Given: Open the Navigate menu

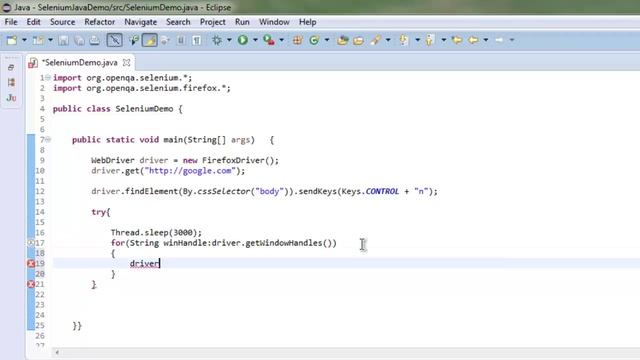Looking at the screenshot, I should tap(140, 22).
